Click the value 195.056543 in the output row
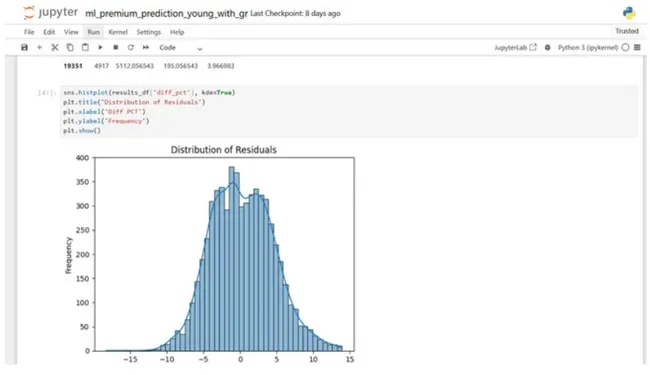The height and width of the screenshot is (375, 650). point(180,66)
